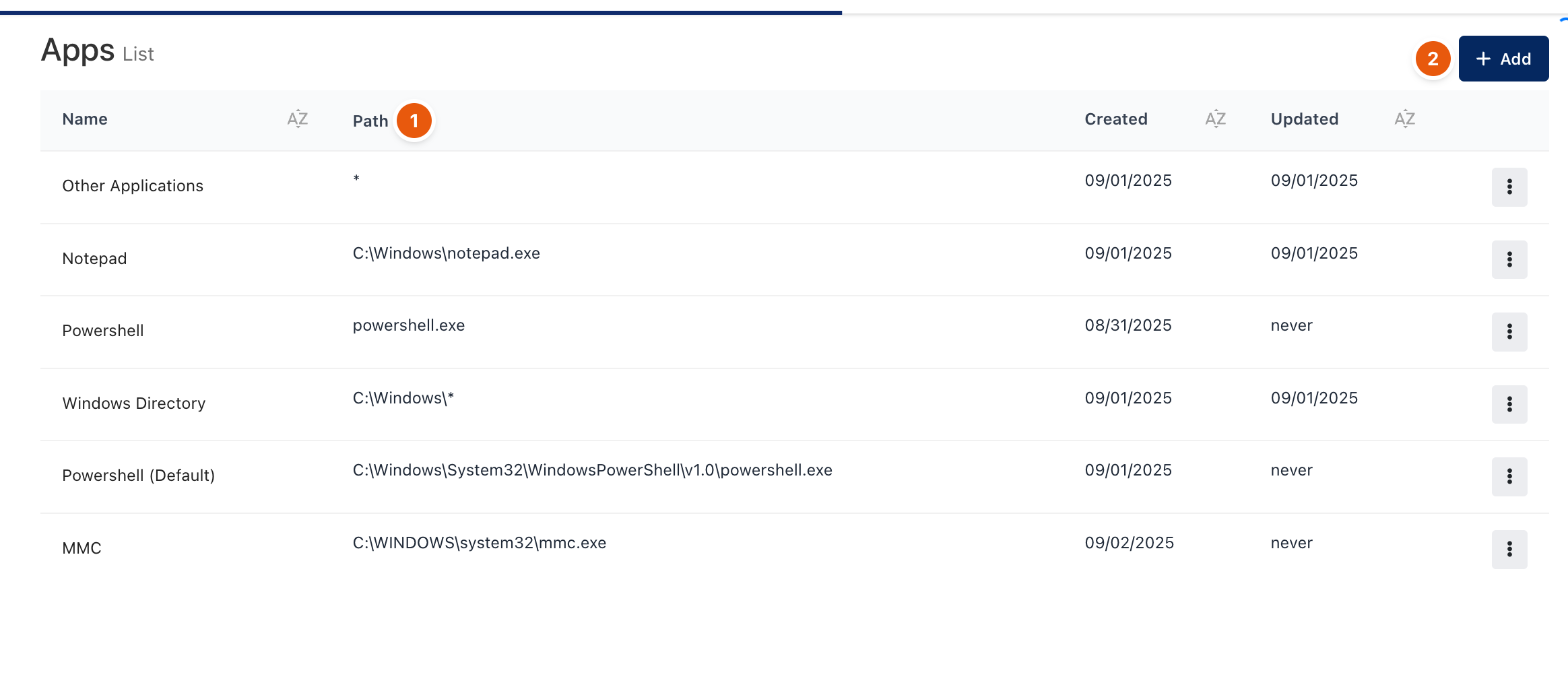The height and width of the screenshot is (687, 1568).
Task: Open actions menu for Notepad row
Action: click(x=1509, y=260)
